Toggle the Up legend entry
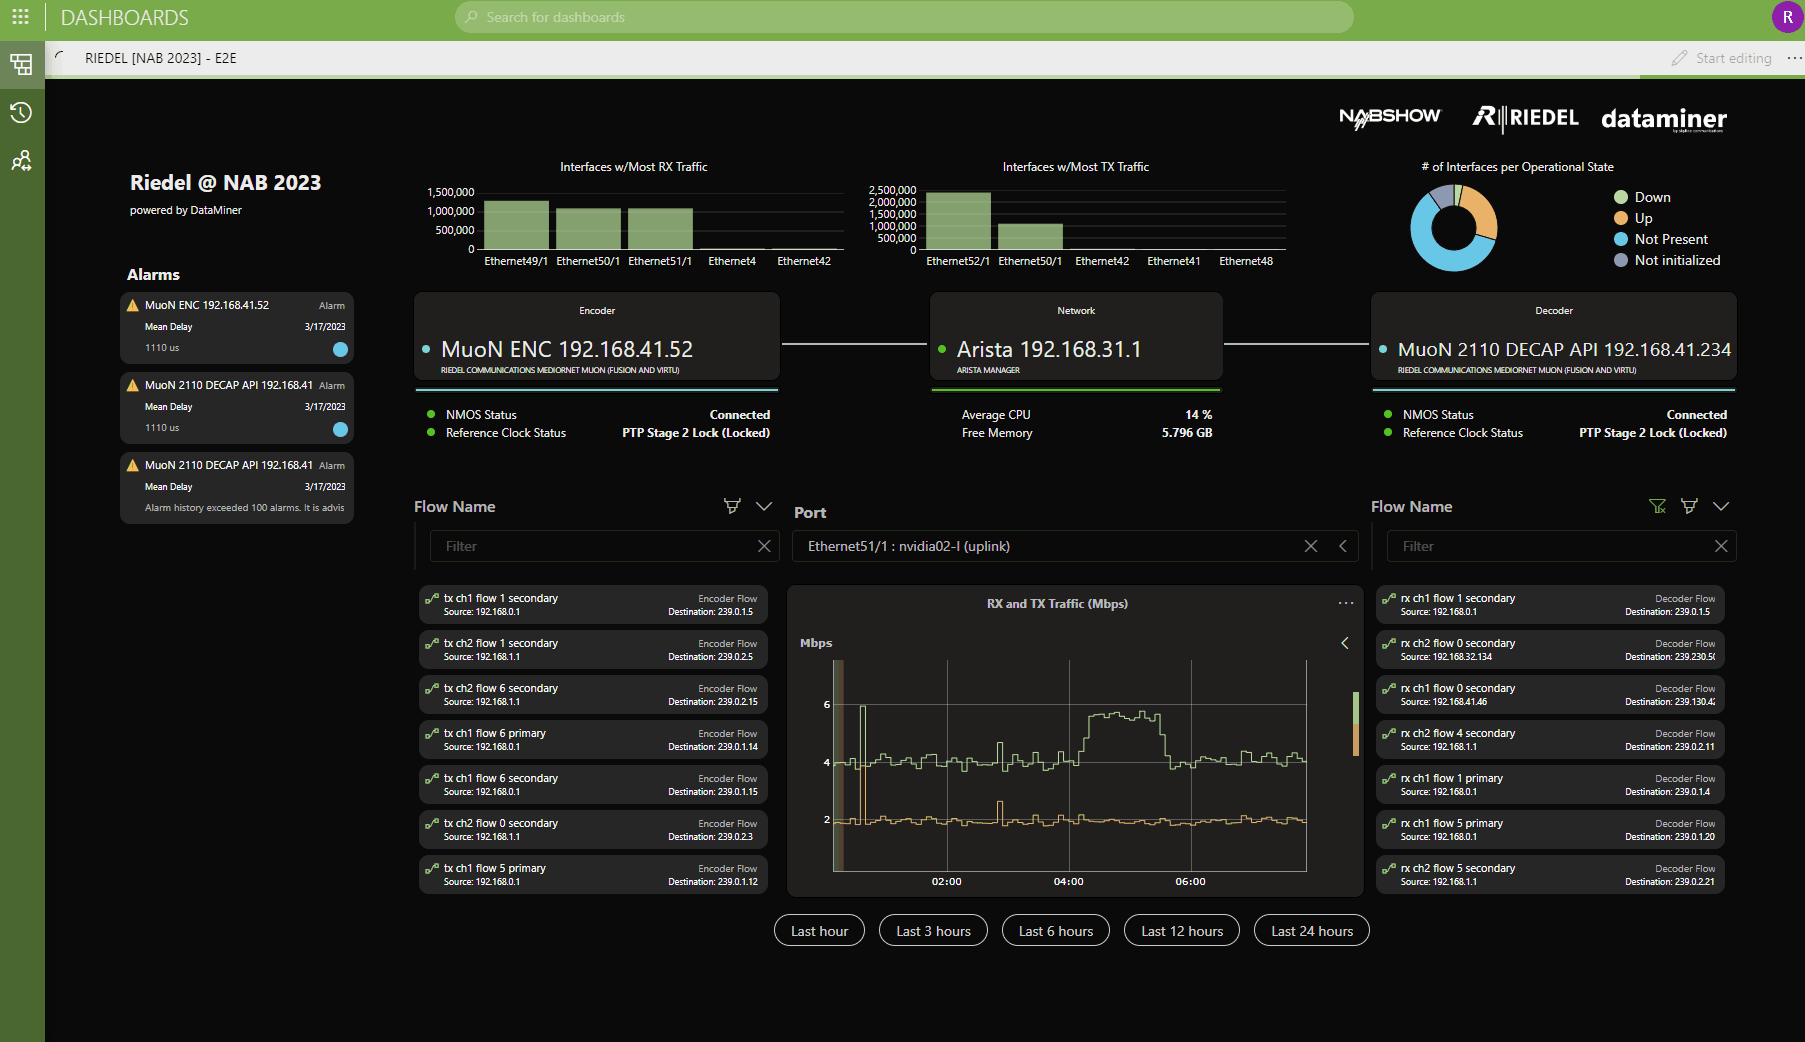1805x1042 pixels. point(1633,218)
